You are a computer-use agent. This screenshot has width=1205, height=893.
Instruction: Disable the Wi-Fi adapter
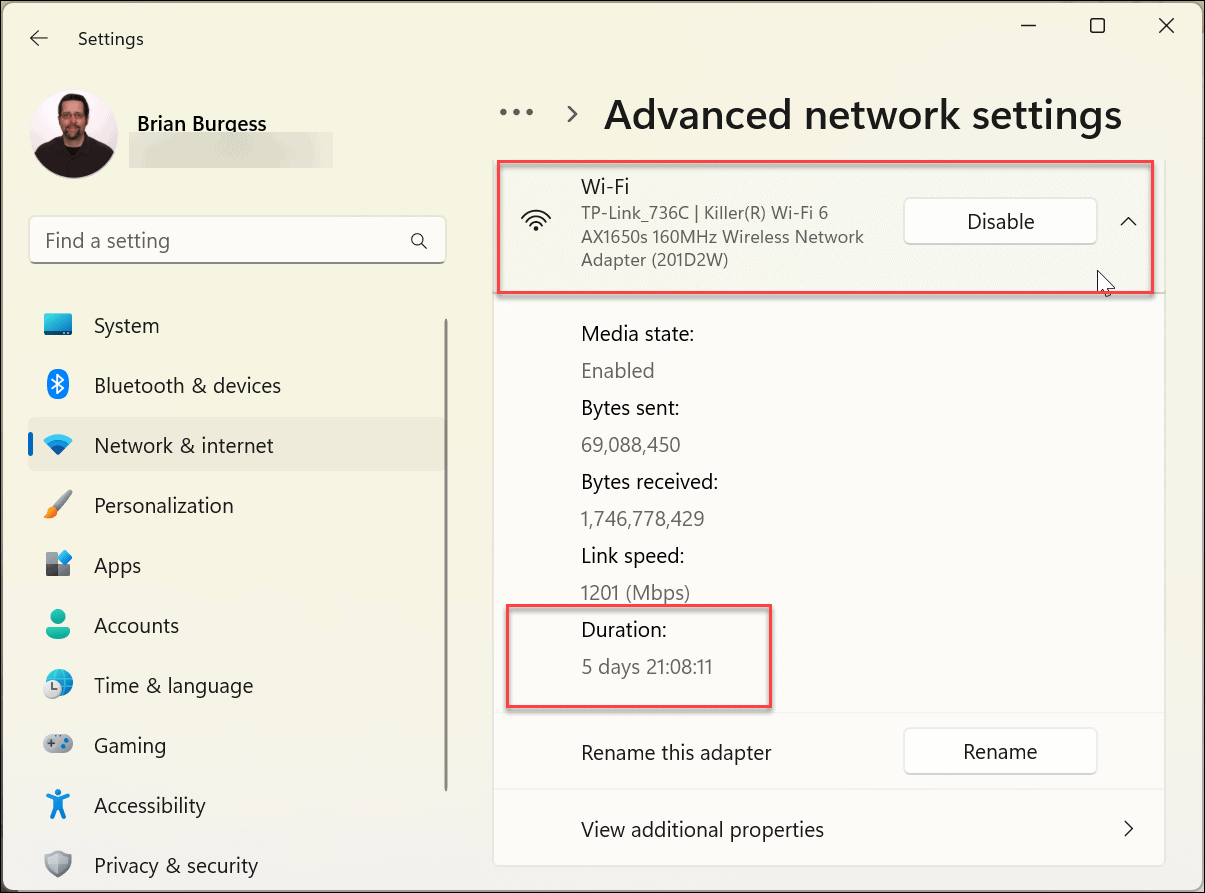[999, 221]
